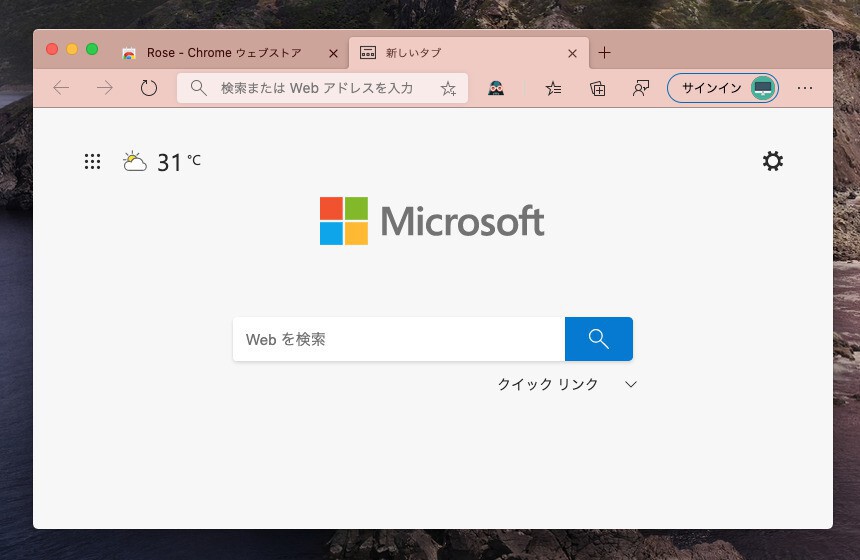Go forward using the forward arrow

point(104,88)
